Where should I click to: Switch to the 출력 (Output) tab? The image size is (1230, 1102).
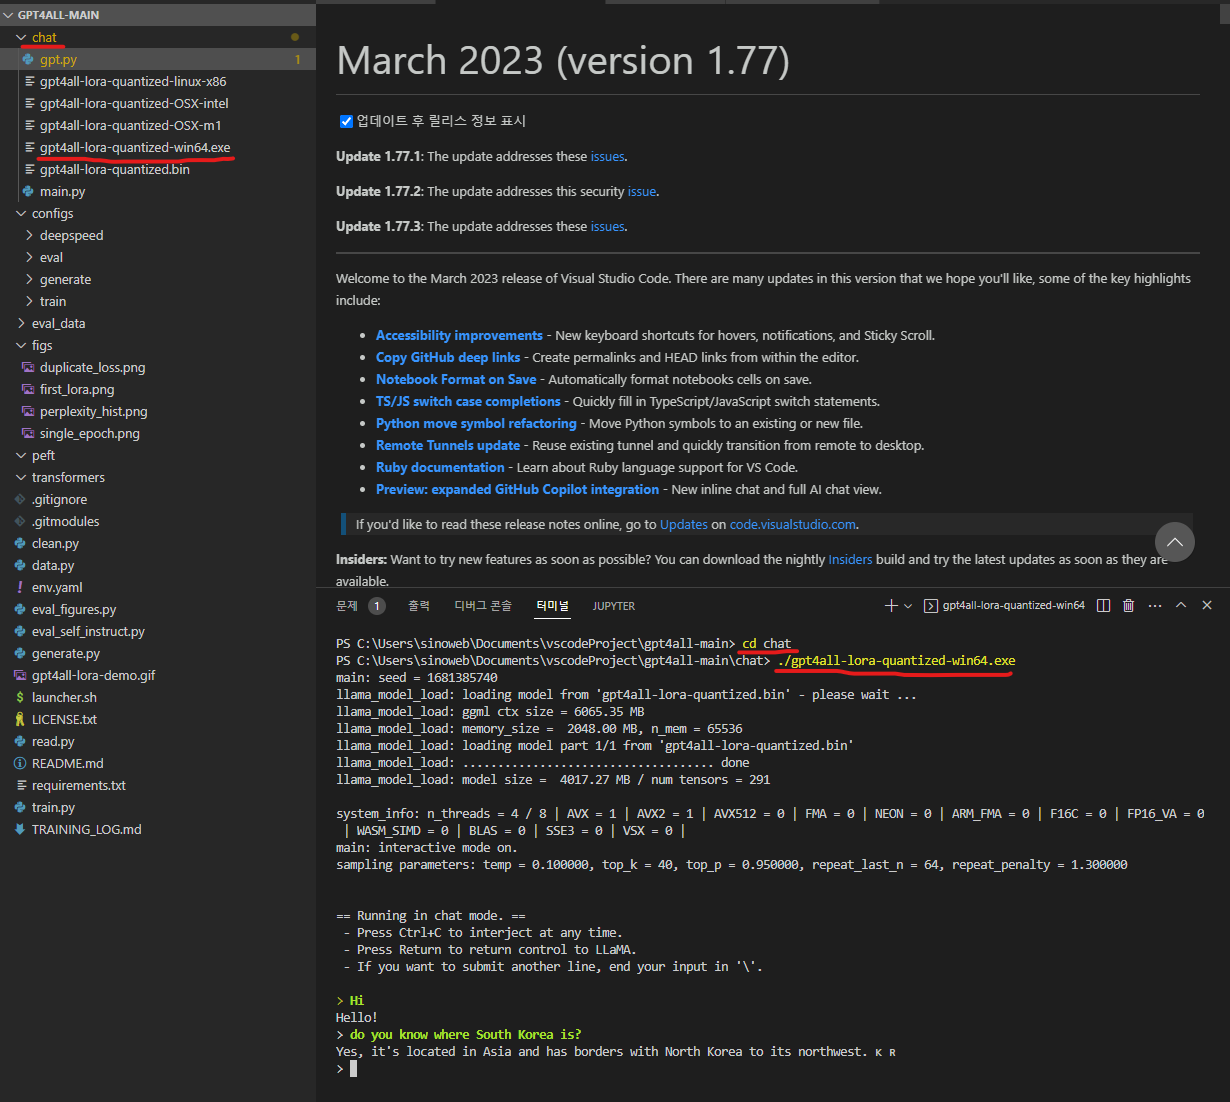click(419, 606)
